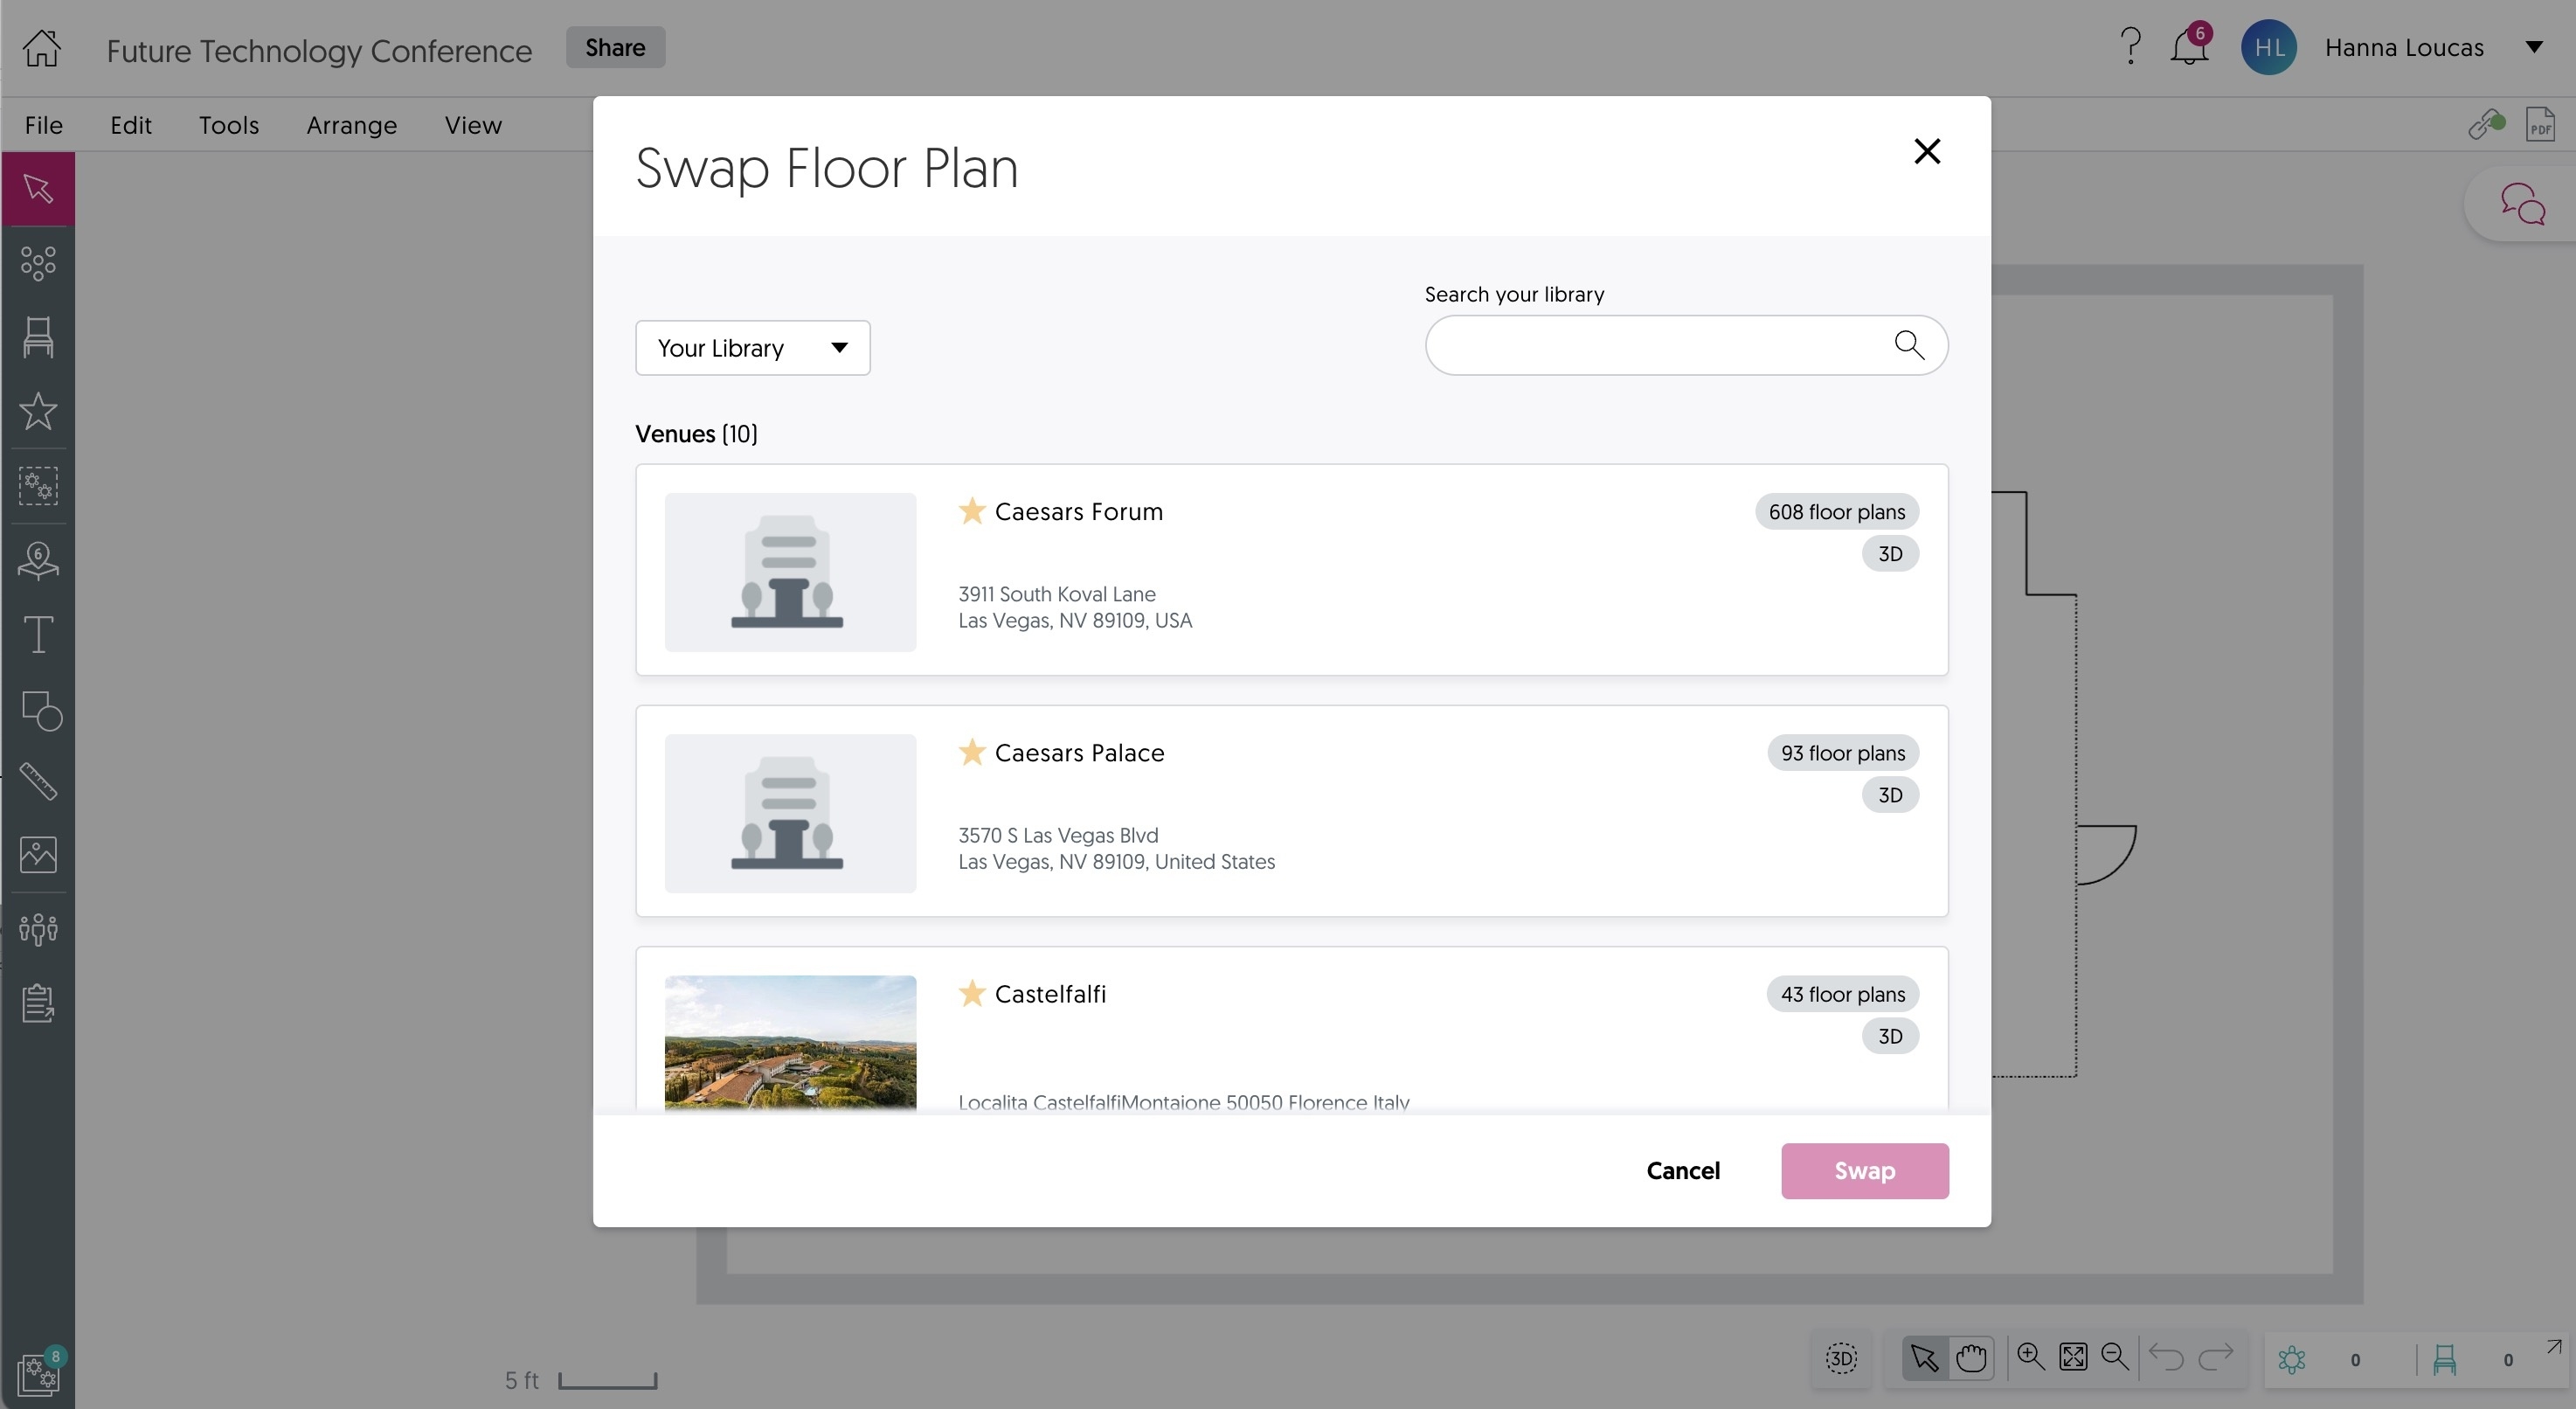Open the comments chat bubble
The height and width of the screenshot is (1409, 2576).
(2522, 204)
